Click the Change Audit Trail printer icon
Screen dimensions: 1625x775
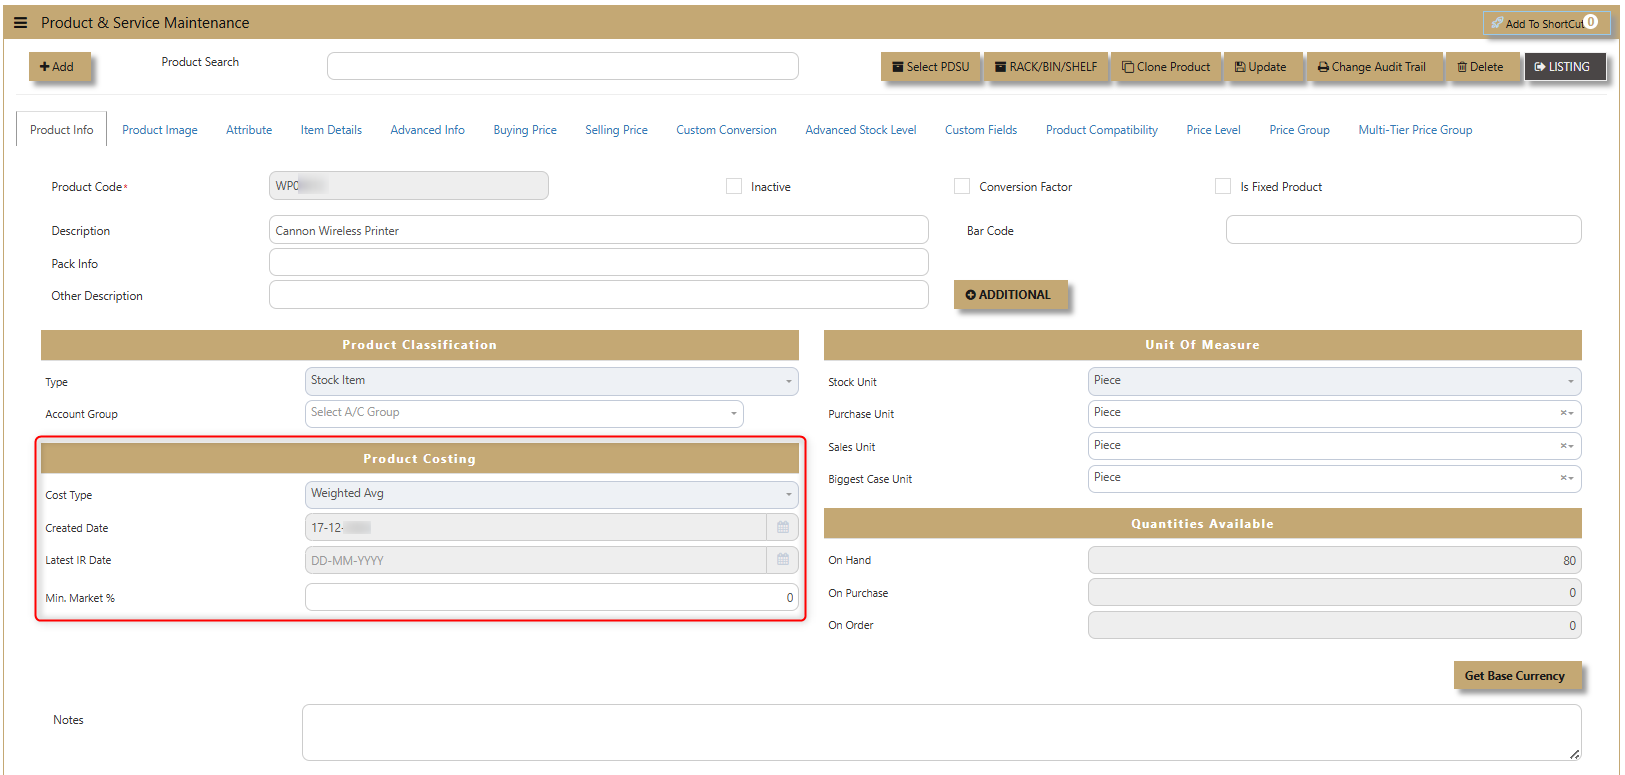click(x=1323, y=67)
